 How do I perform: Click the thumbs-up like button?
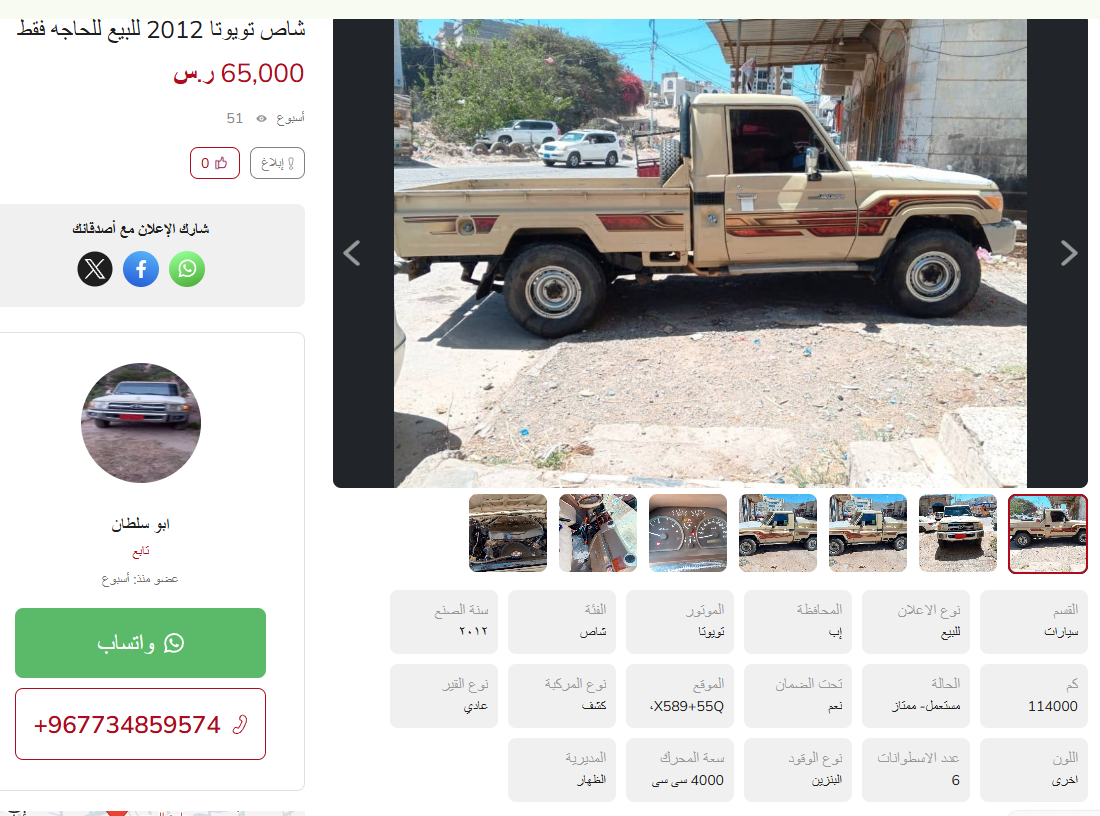point(215,163)
